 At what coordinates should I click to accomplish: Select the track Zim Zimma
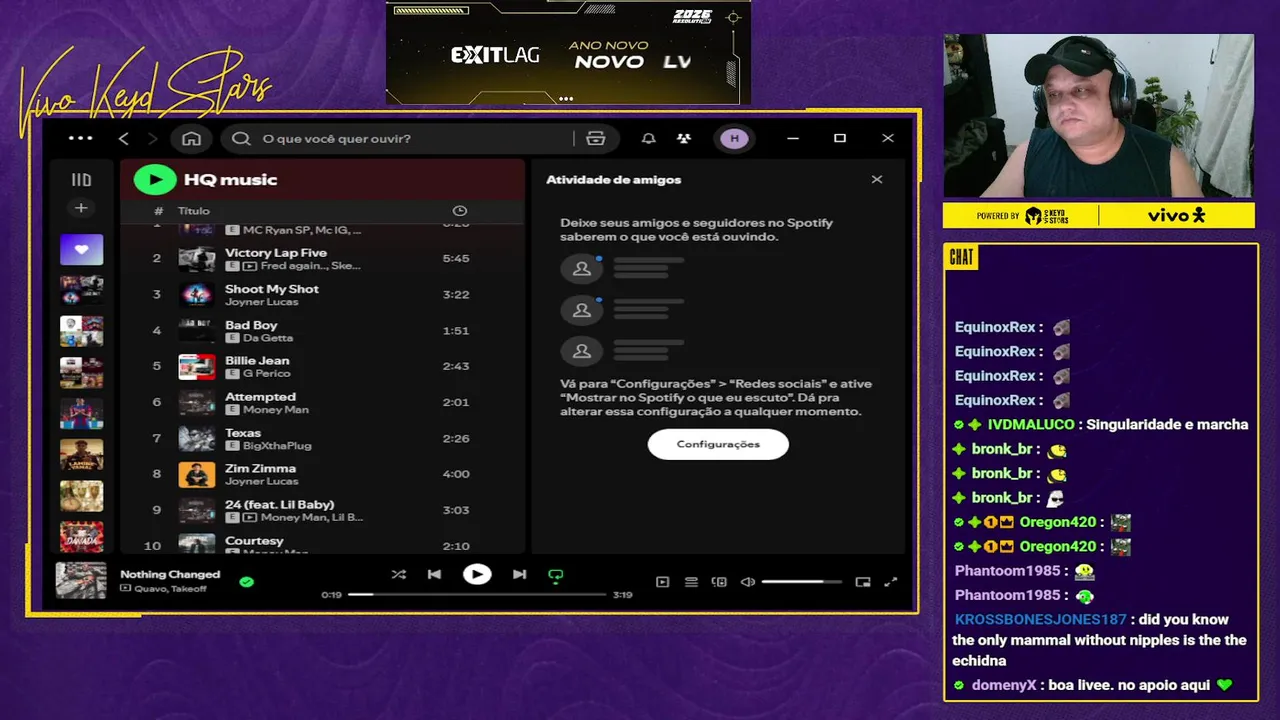coord(260,469)
